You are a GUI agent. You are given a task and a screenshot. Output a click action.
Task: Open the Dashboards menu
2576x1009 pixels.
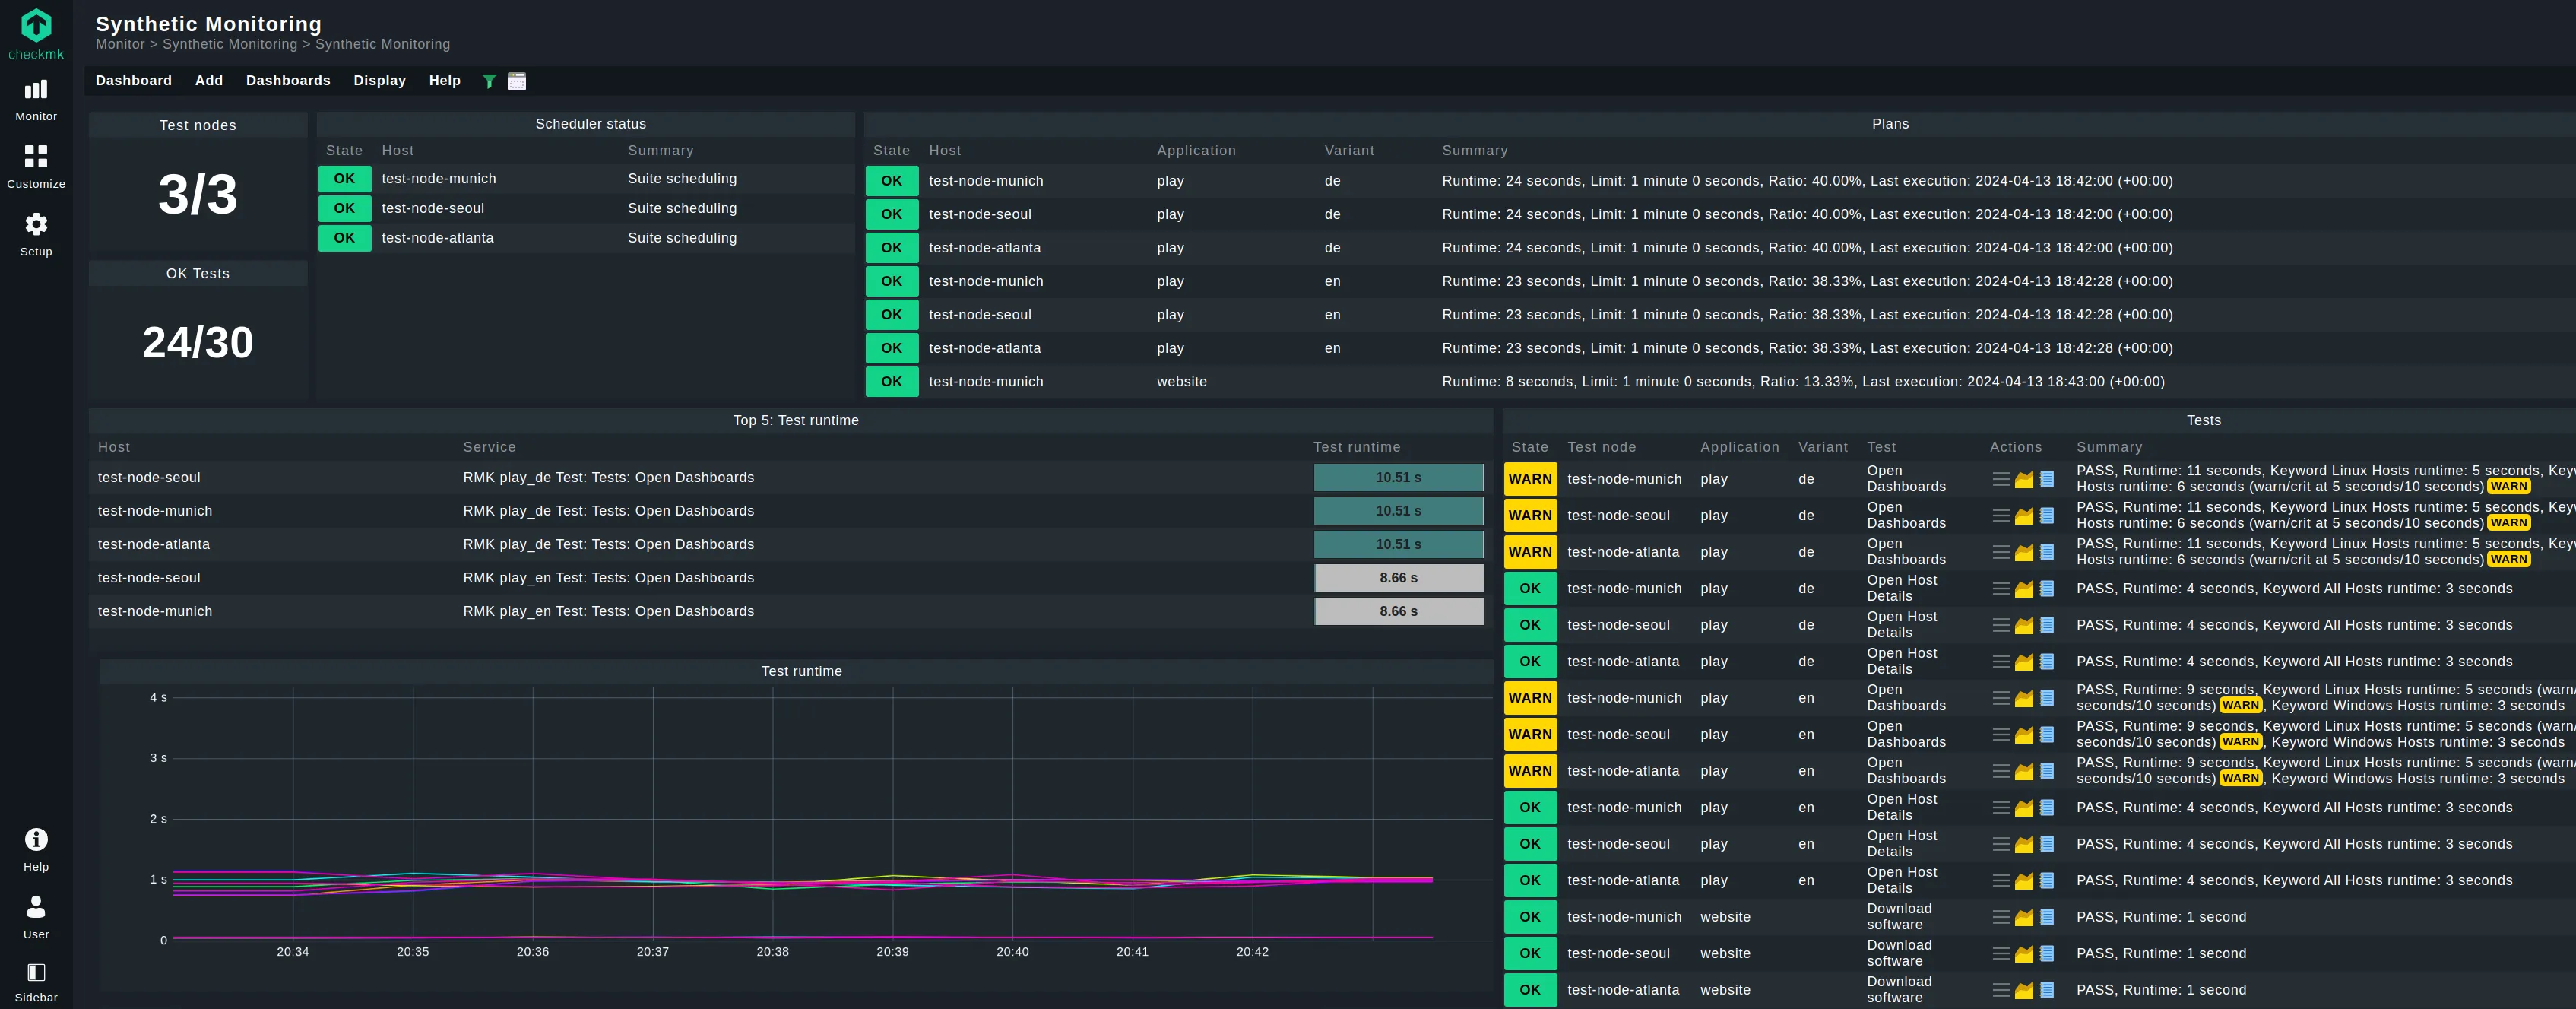click(288, 81)
